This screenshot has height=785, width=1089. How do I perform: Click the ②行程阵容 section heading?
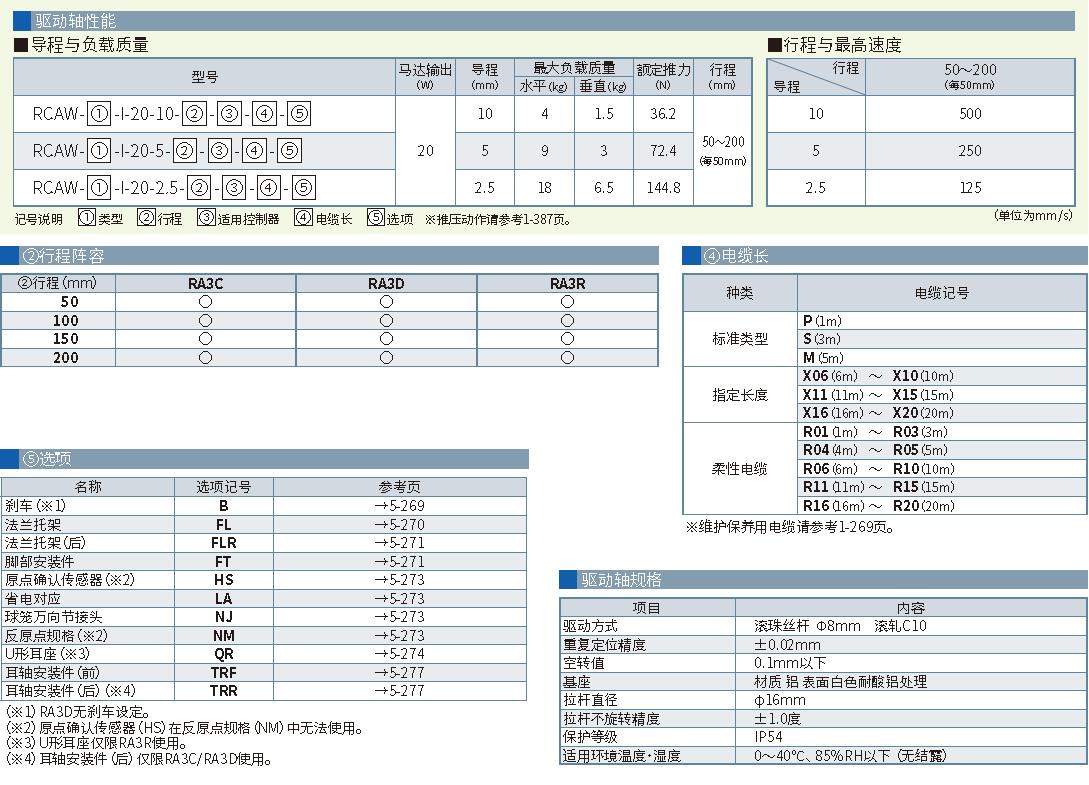click(63, 256)
